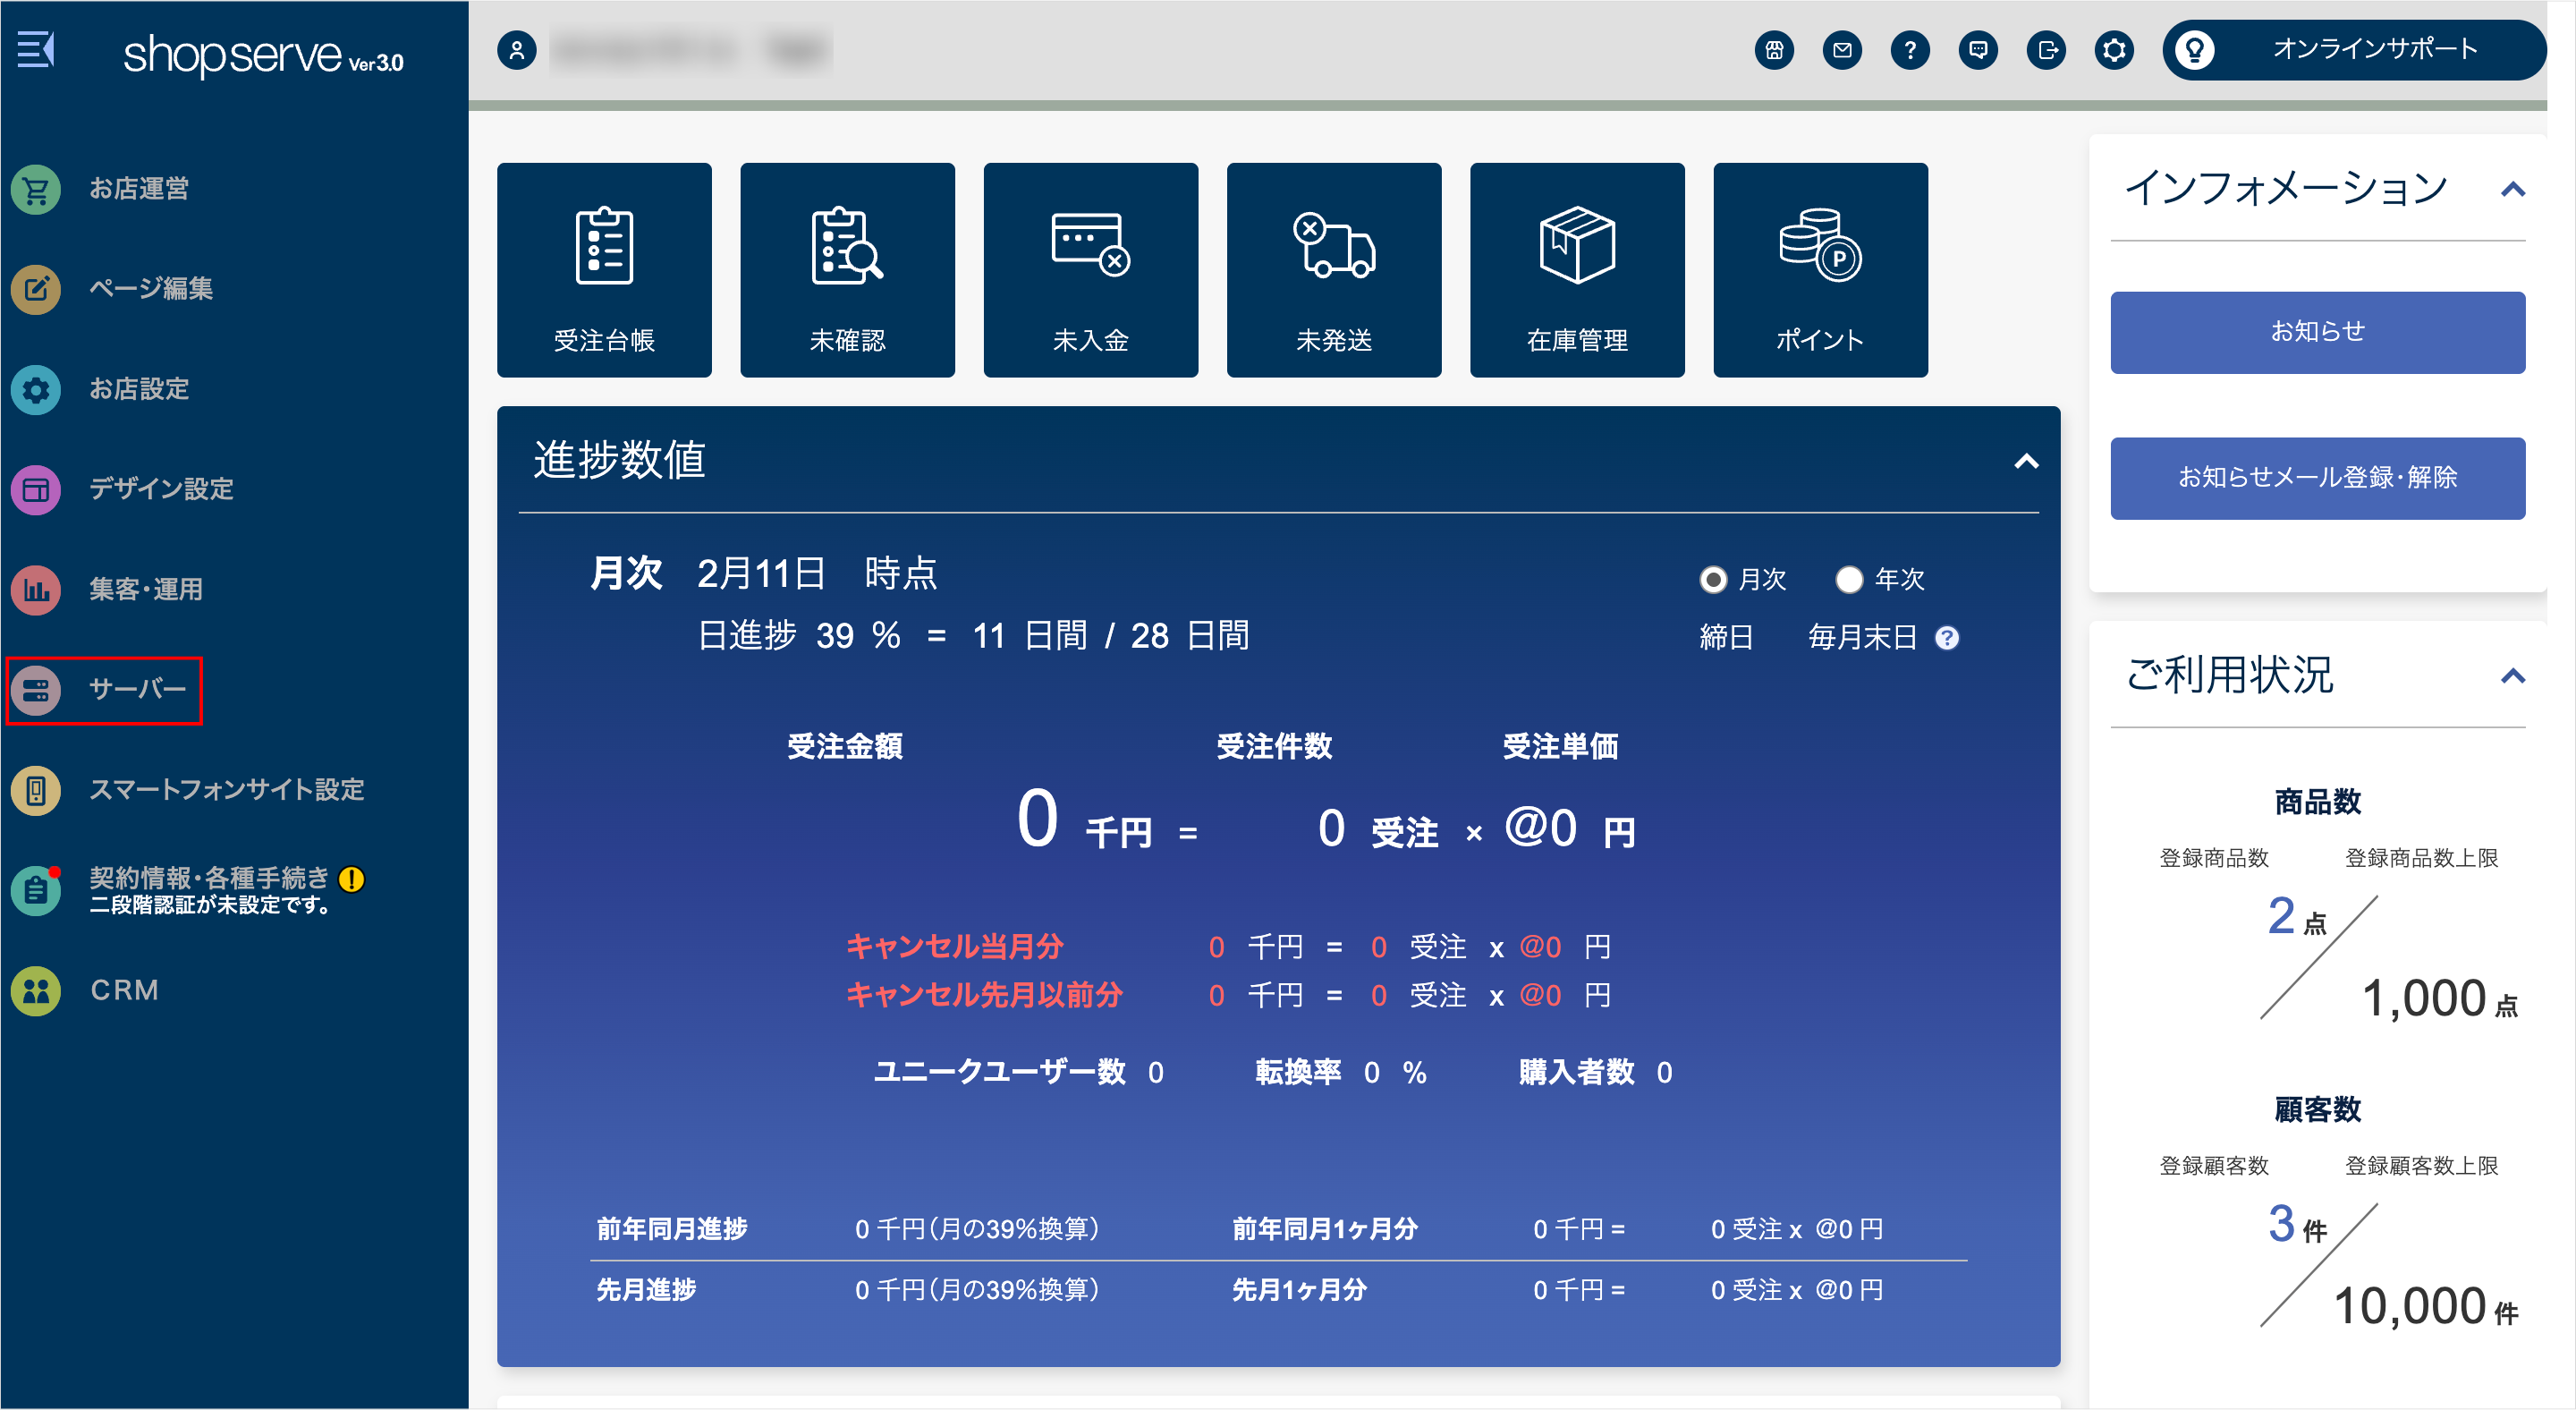
Task: Toggle the sidebar collapse hamburger icon
Action: point(36,49)
